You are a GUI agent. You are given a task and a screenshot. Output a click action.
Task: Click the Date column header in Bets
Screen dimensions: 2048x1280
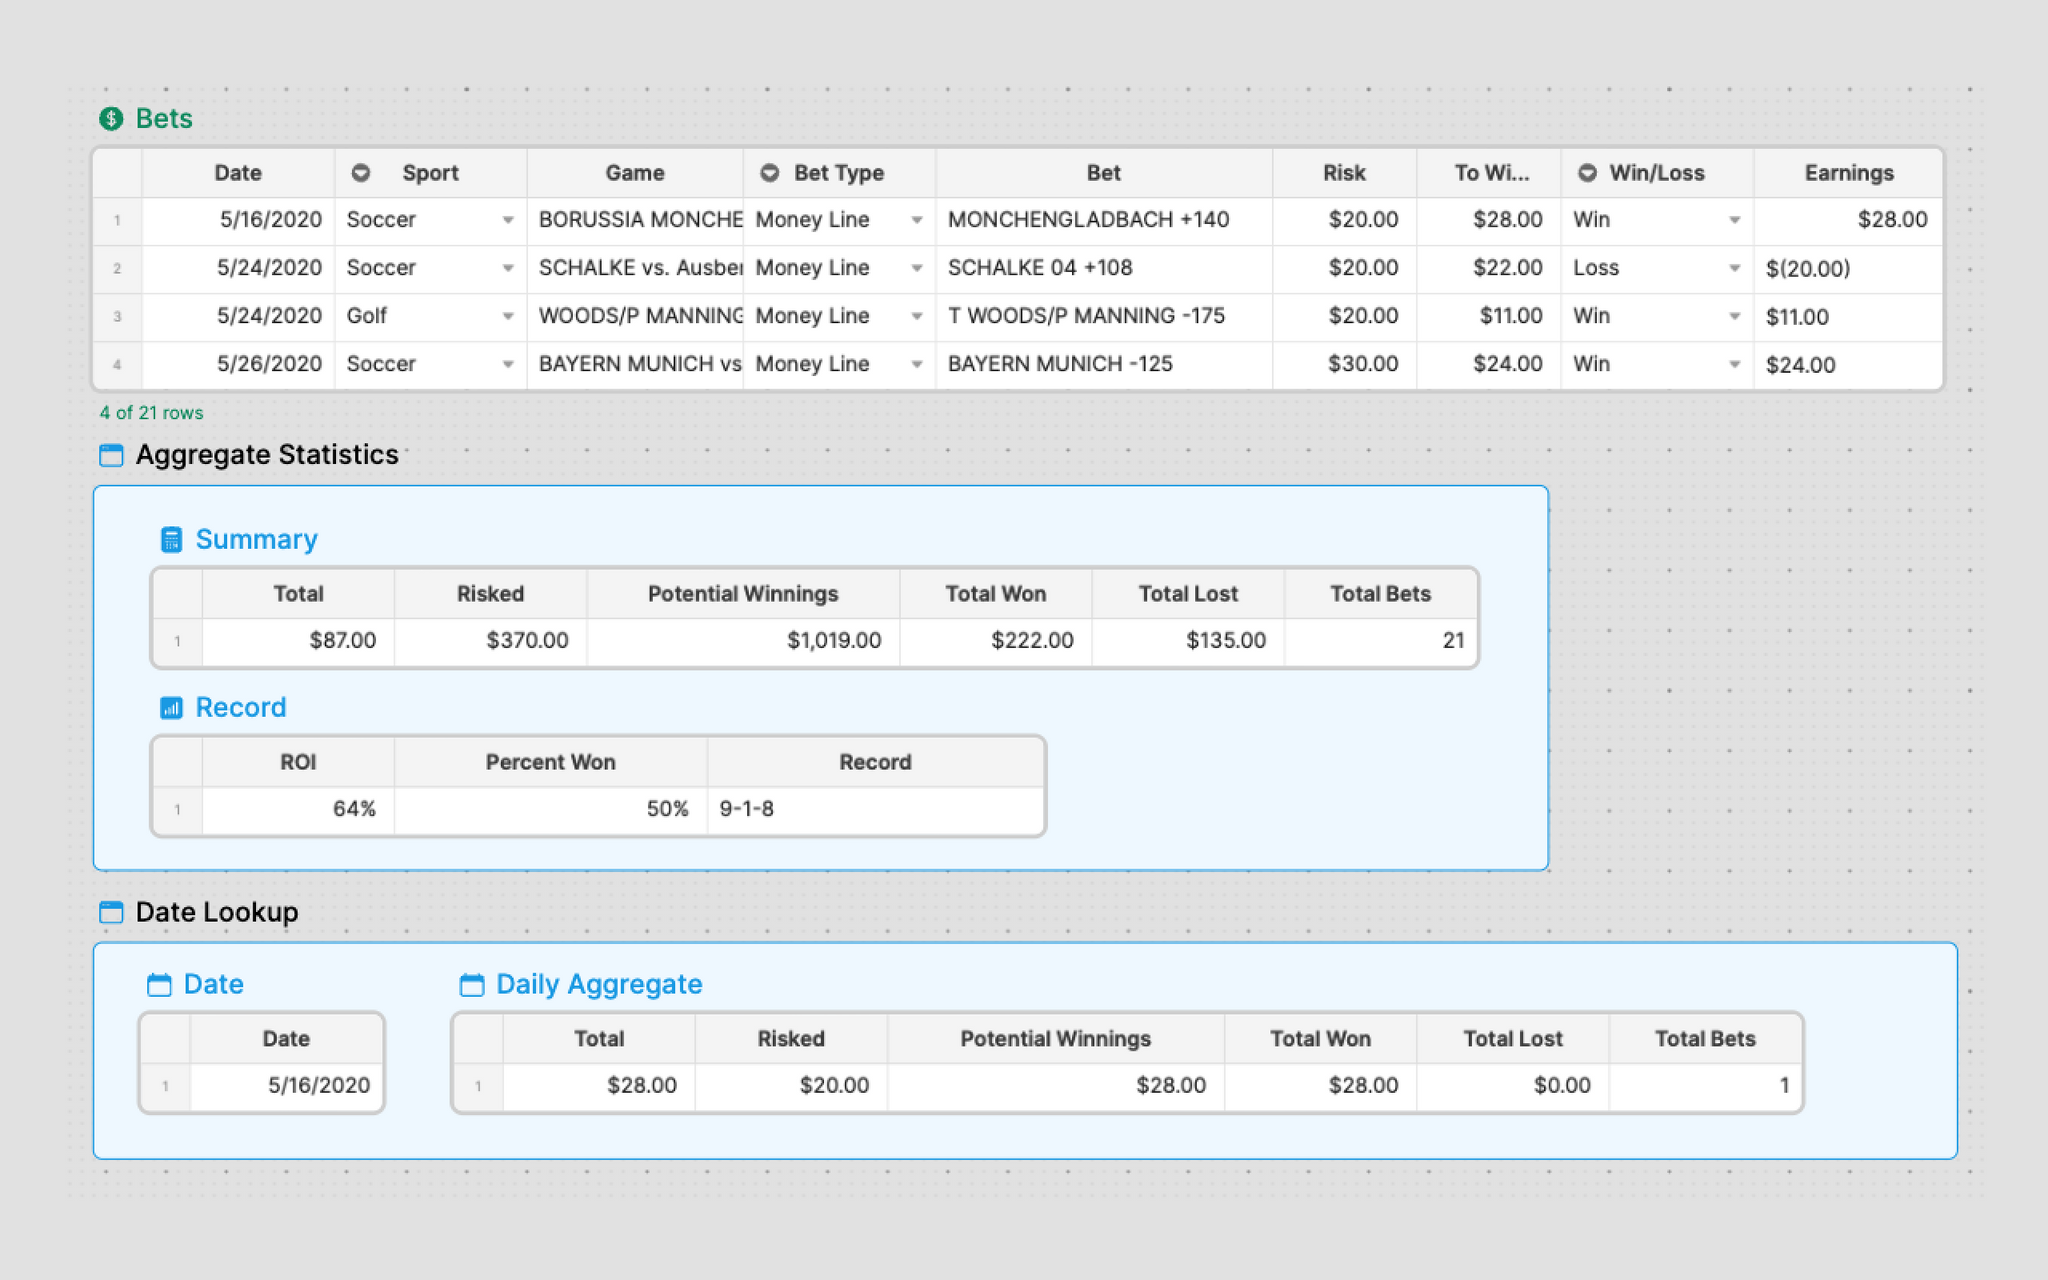pyautogui.click(x=238, y=173)
